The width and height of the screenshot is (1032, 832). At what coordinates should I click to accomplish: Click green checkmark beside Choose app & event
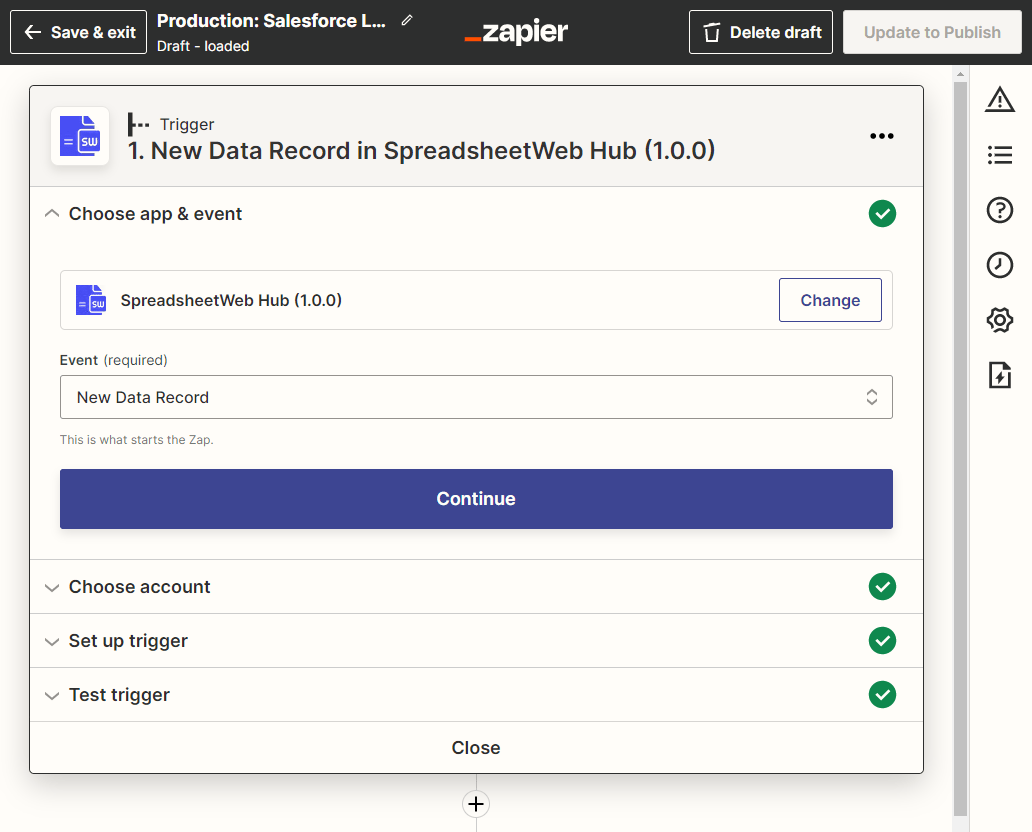pyautogui.click(x=882, y=213)
